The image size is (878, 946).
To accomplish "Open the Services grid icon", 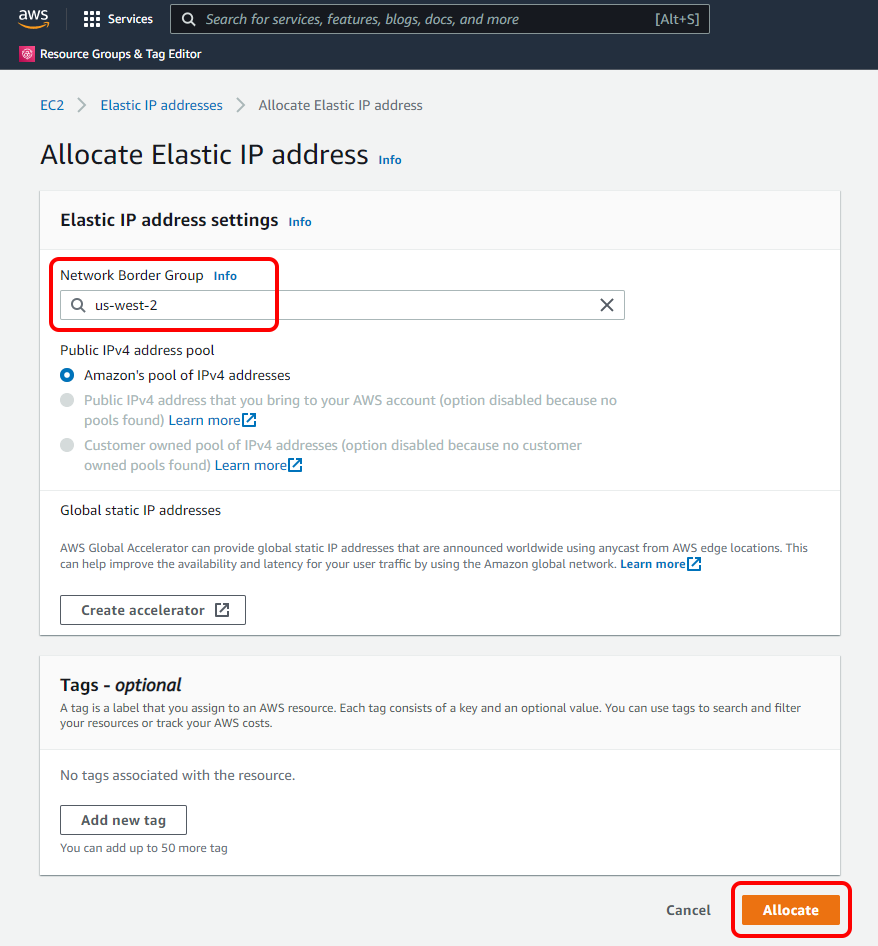I will [92, 19].
